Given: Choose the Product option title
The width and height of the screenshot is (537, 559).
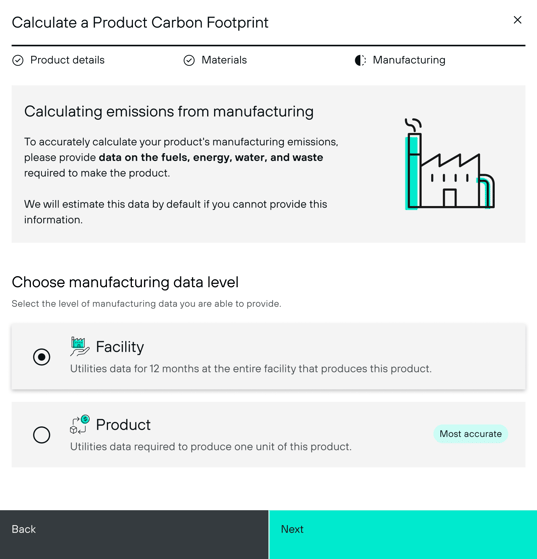Looking at the screenshot, I should point(123,425).
